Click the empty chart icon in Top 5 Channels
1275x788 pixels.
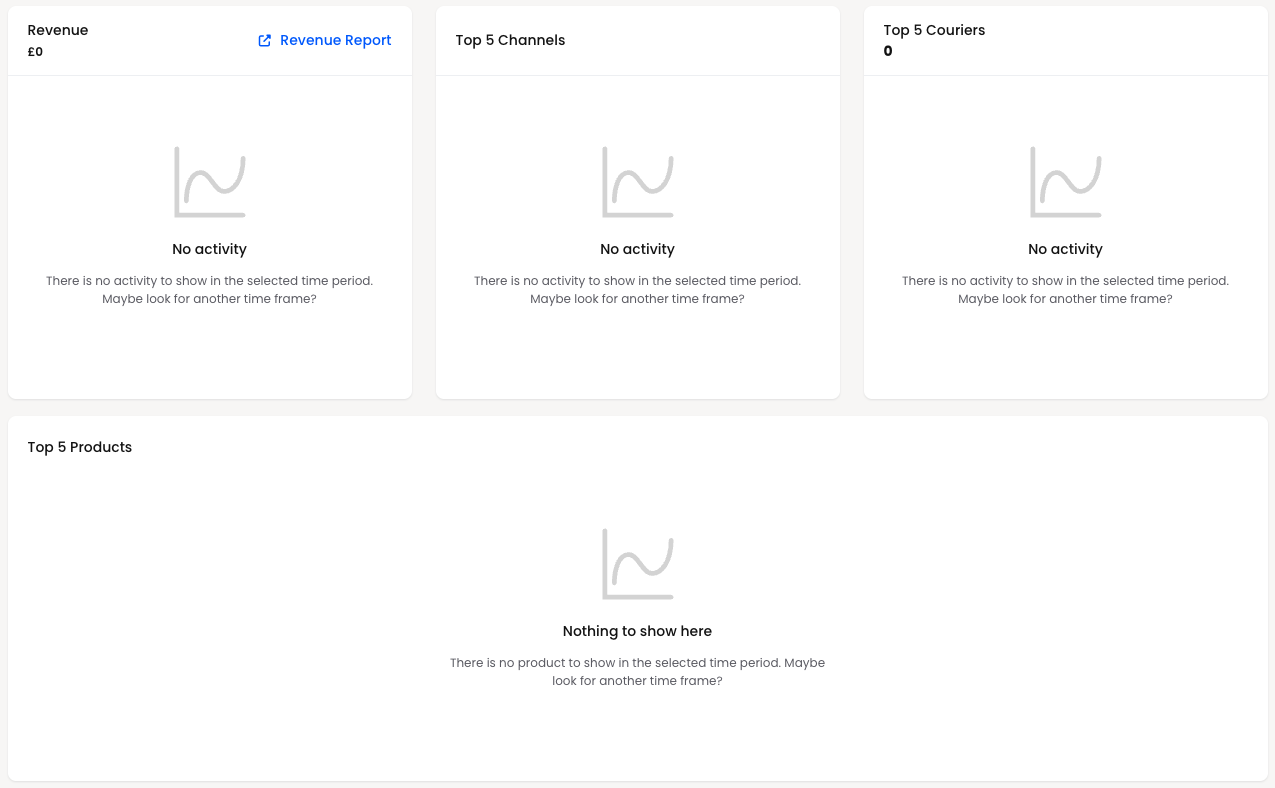click(x=638, y=182)
